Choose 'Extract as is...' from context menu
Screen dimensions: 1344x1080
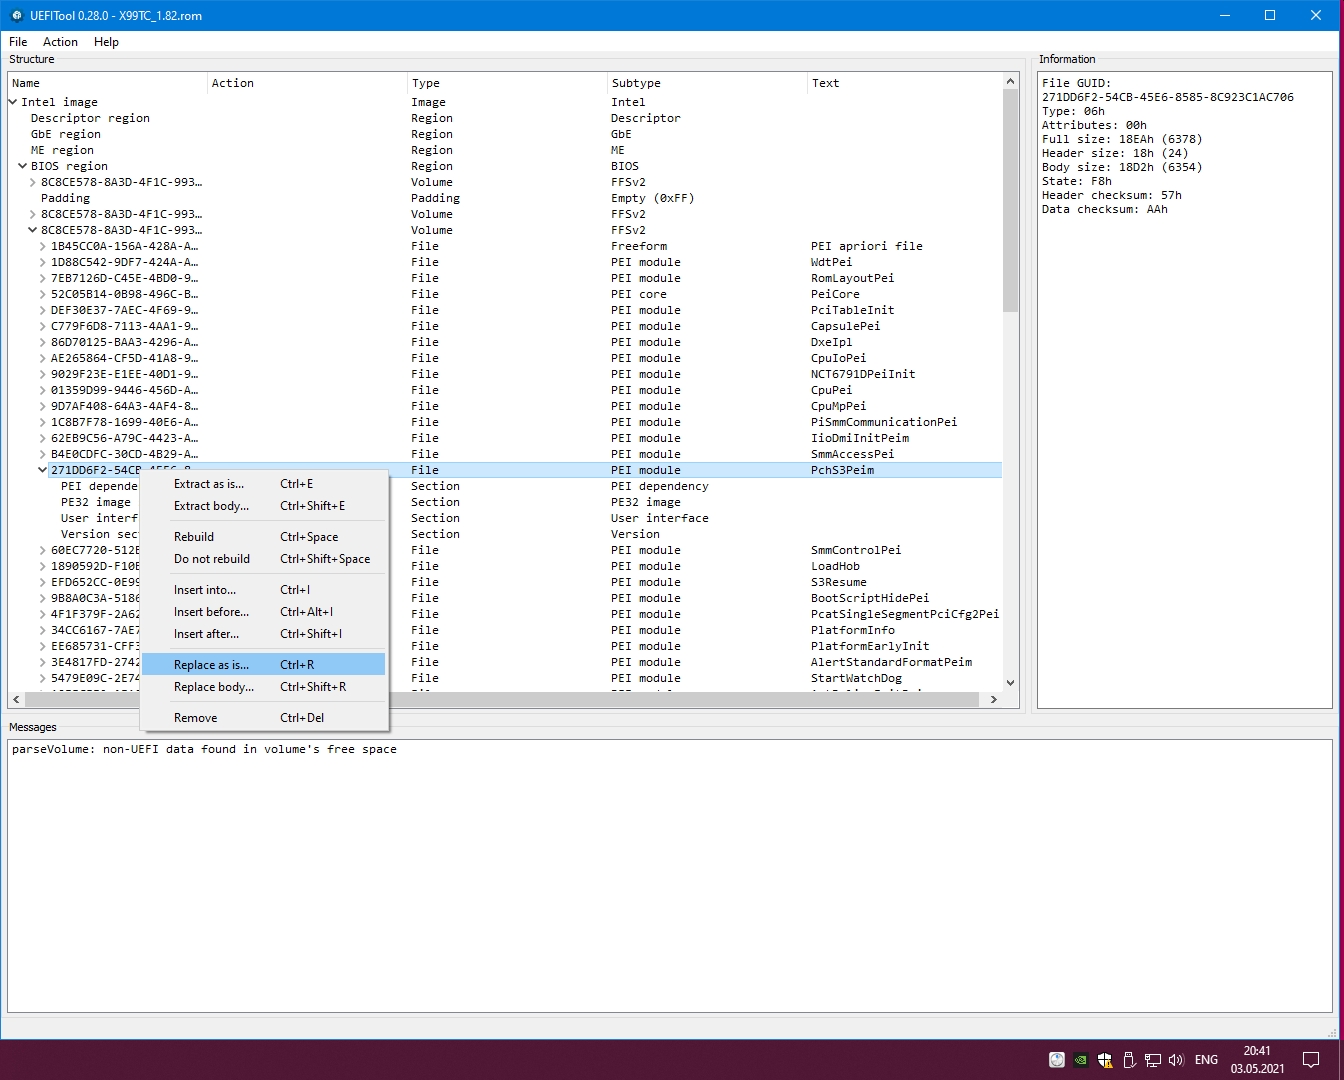[x=264, y=484]
